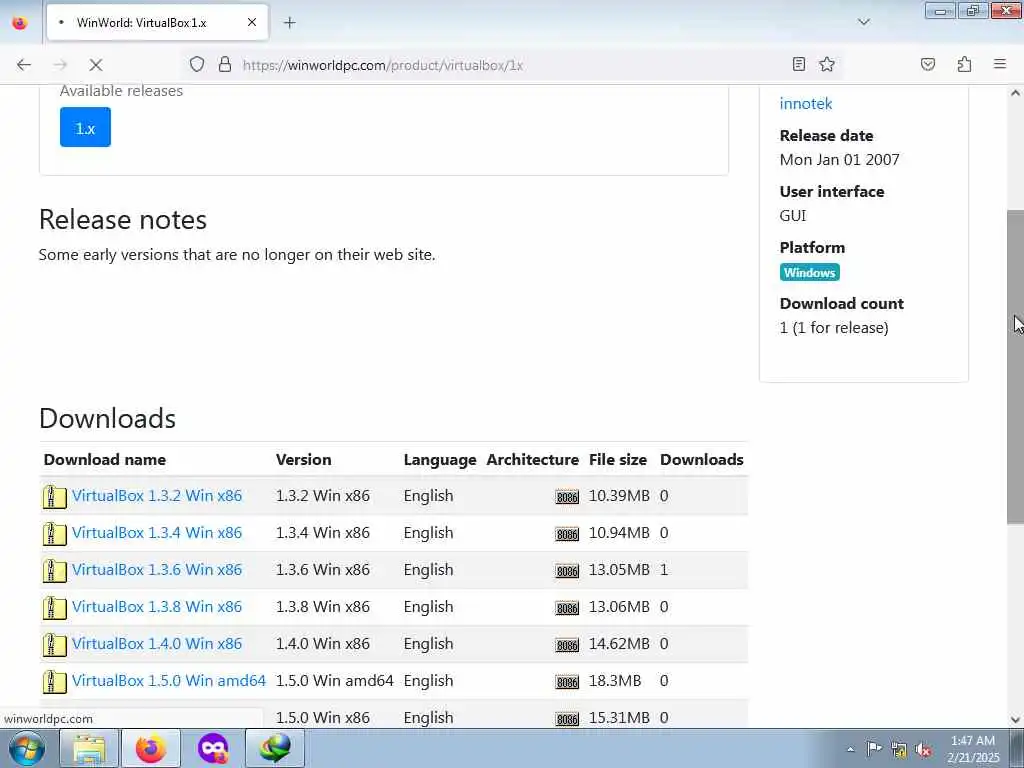
Task: Click the page scrollbar down arrow
Action: tap(1015, 720)
